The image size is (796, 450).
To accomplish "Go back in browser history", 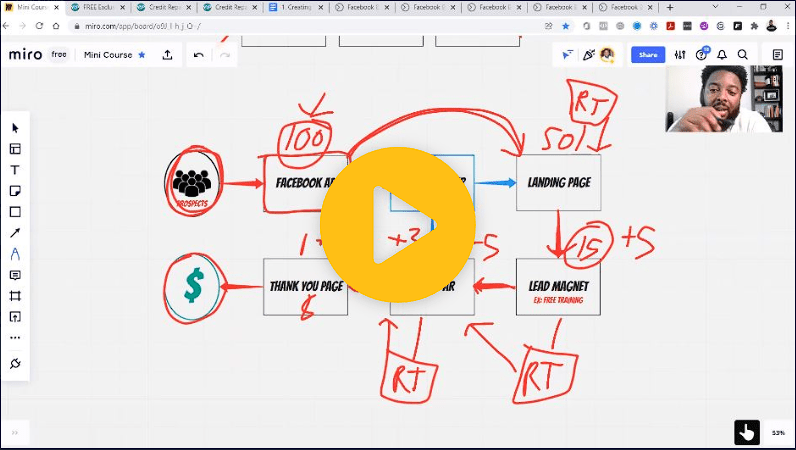I will coord(6,26).
